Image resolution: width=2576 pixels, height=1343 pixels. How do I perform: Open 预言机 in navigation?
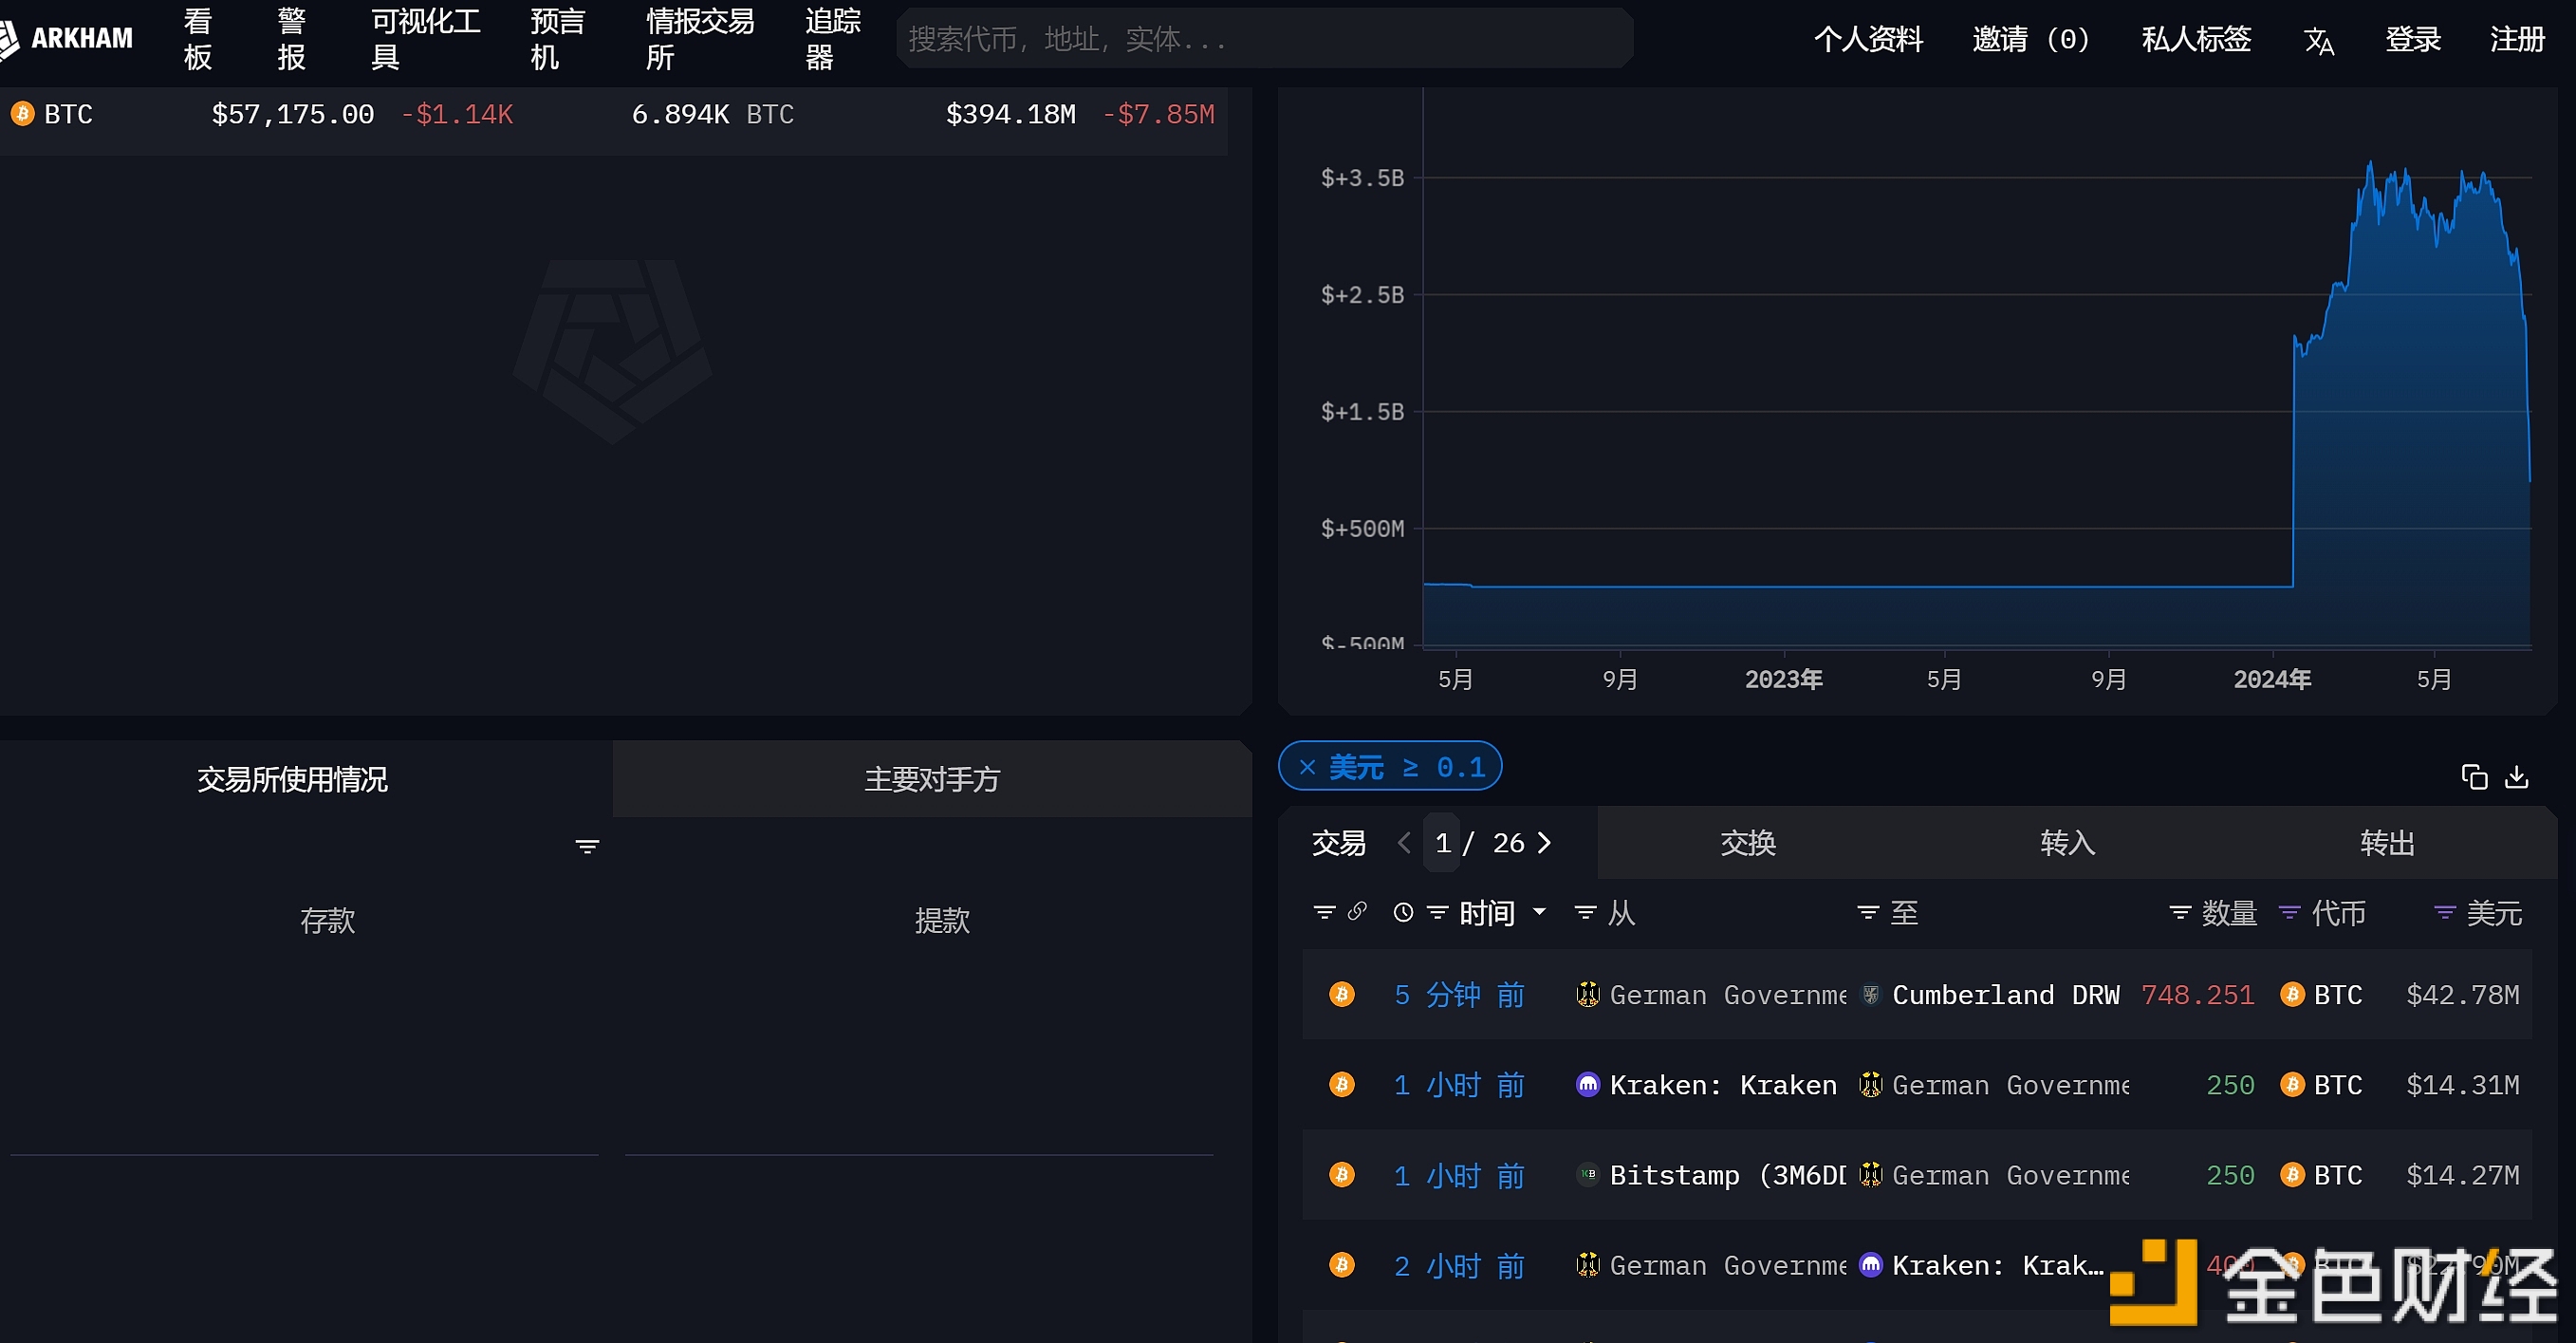[558, 38]
